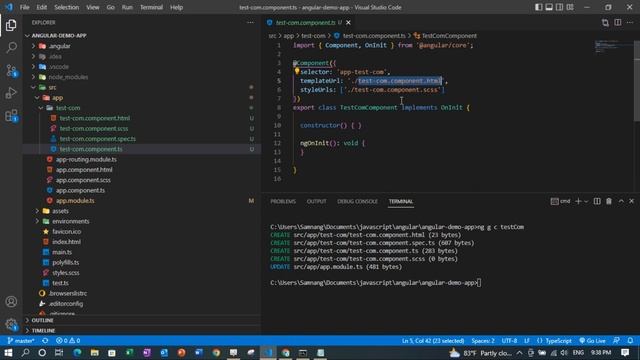The height and width of the screenshot is (360, 640).
Task: Toggle the panel layout button
Action: click(549, 7)
